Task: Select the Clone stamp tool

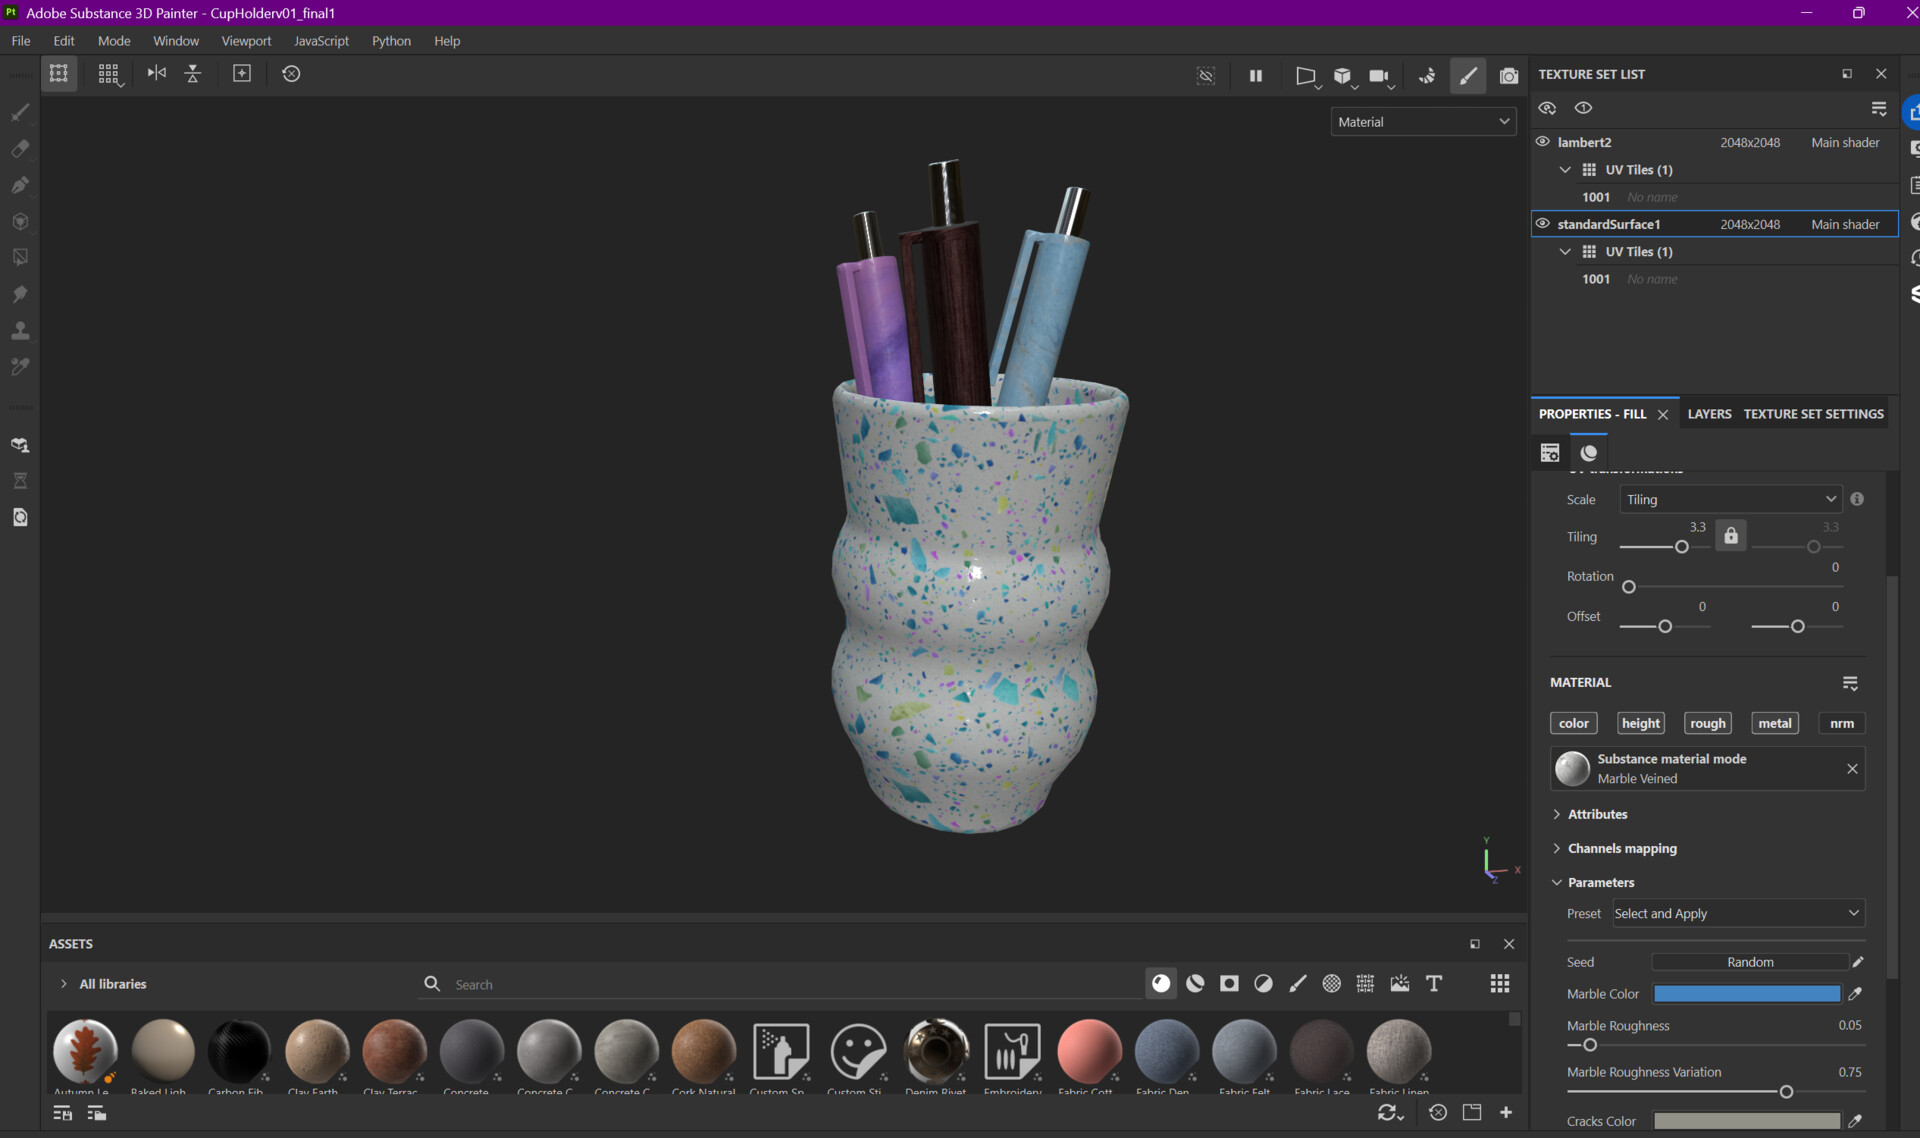Action: coord(19,330)
